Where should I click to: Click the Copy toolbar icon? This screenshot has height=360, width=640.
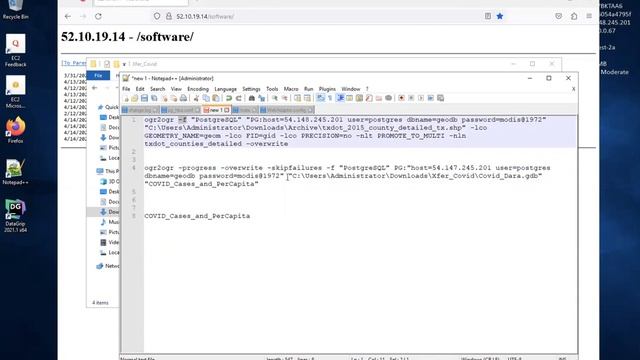tap(206, 98)
